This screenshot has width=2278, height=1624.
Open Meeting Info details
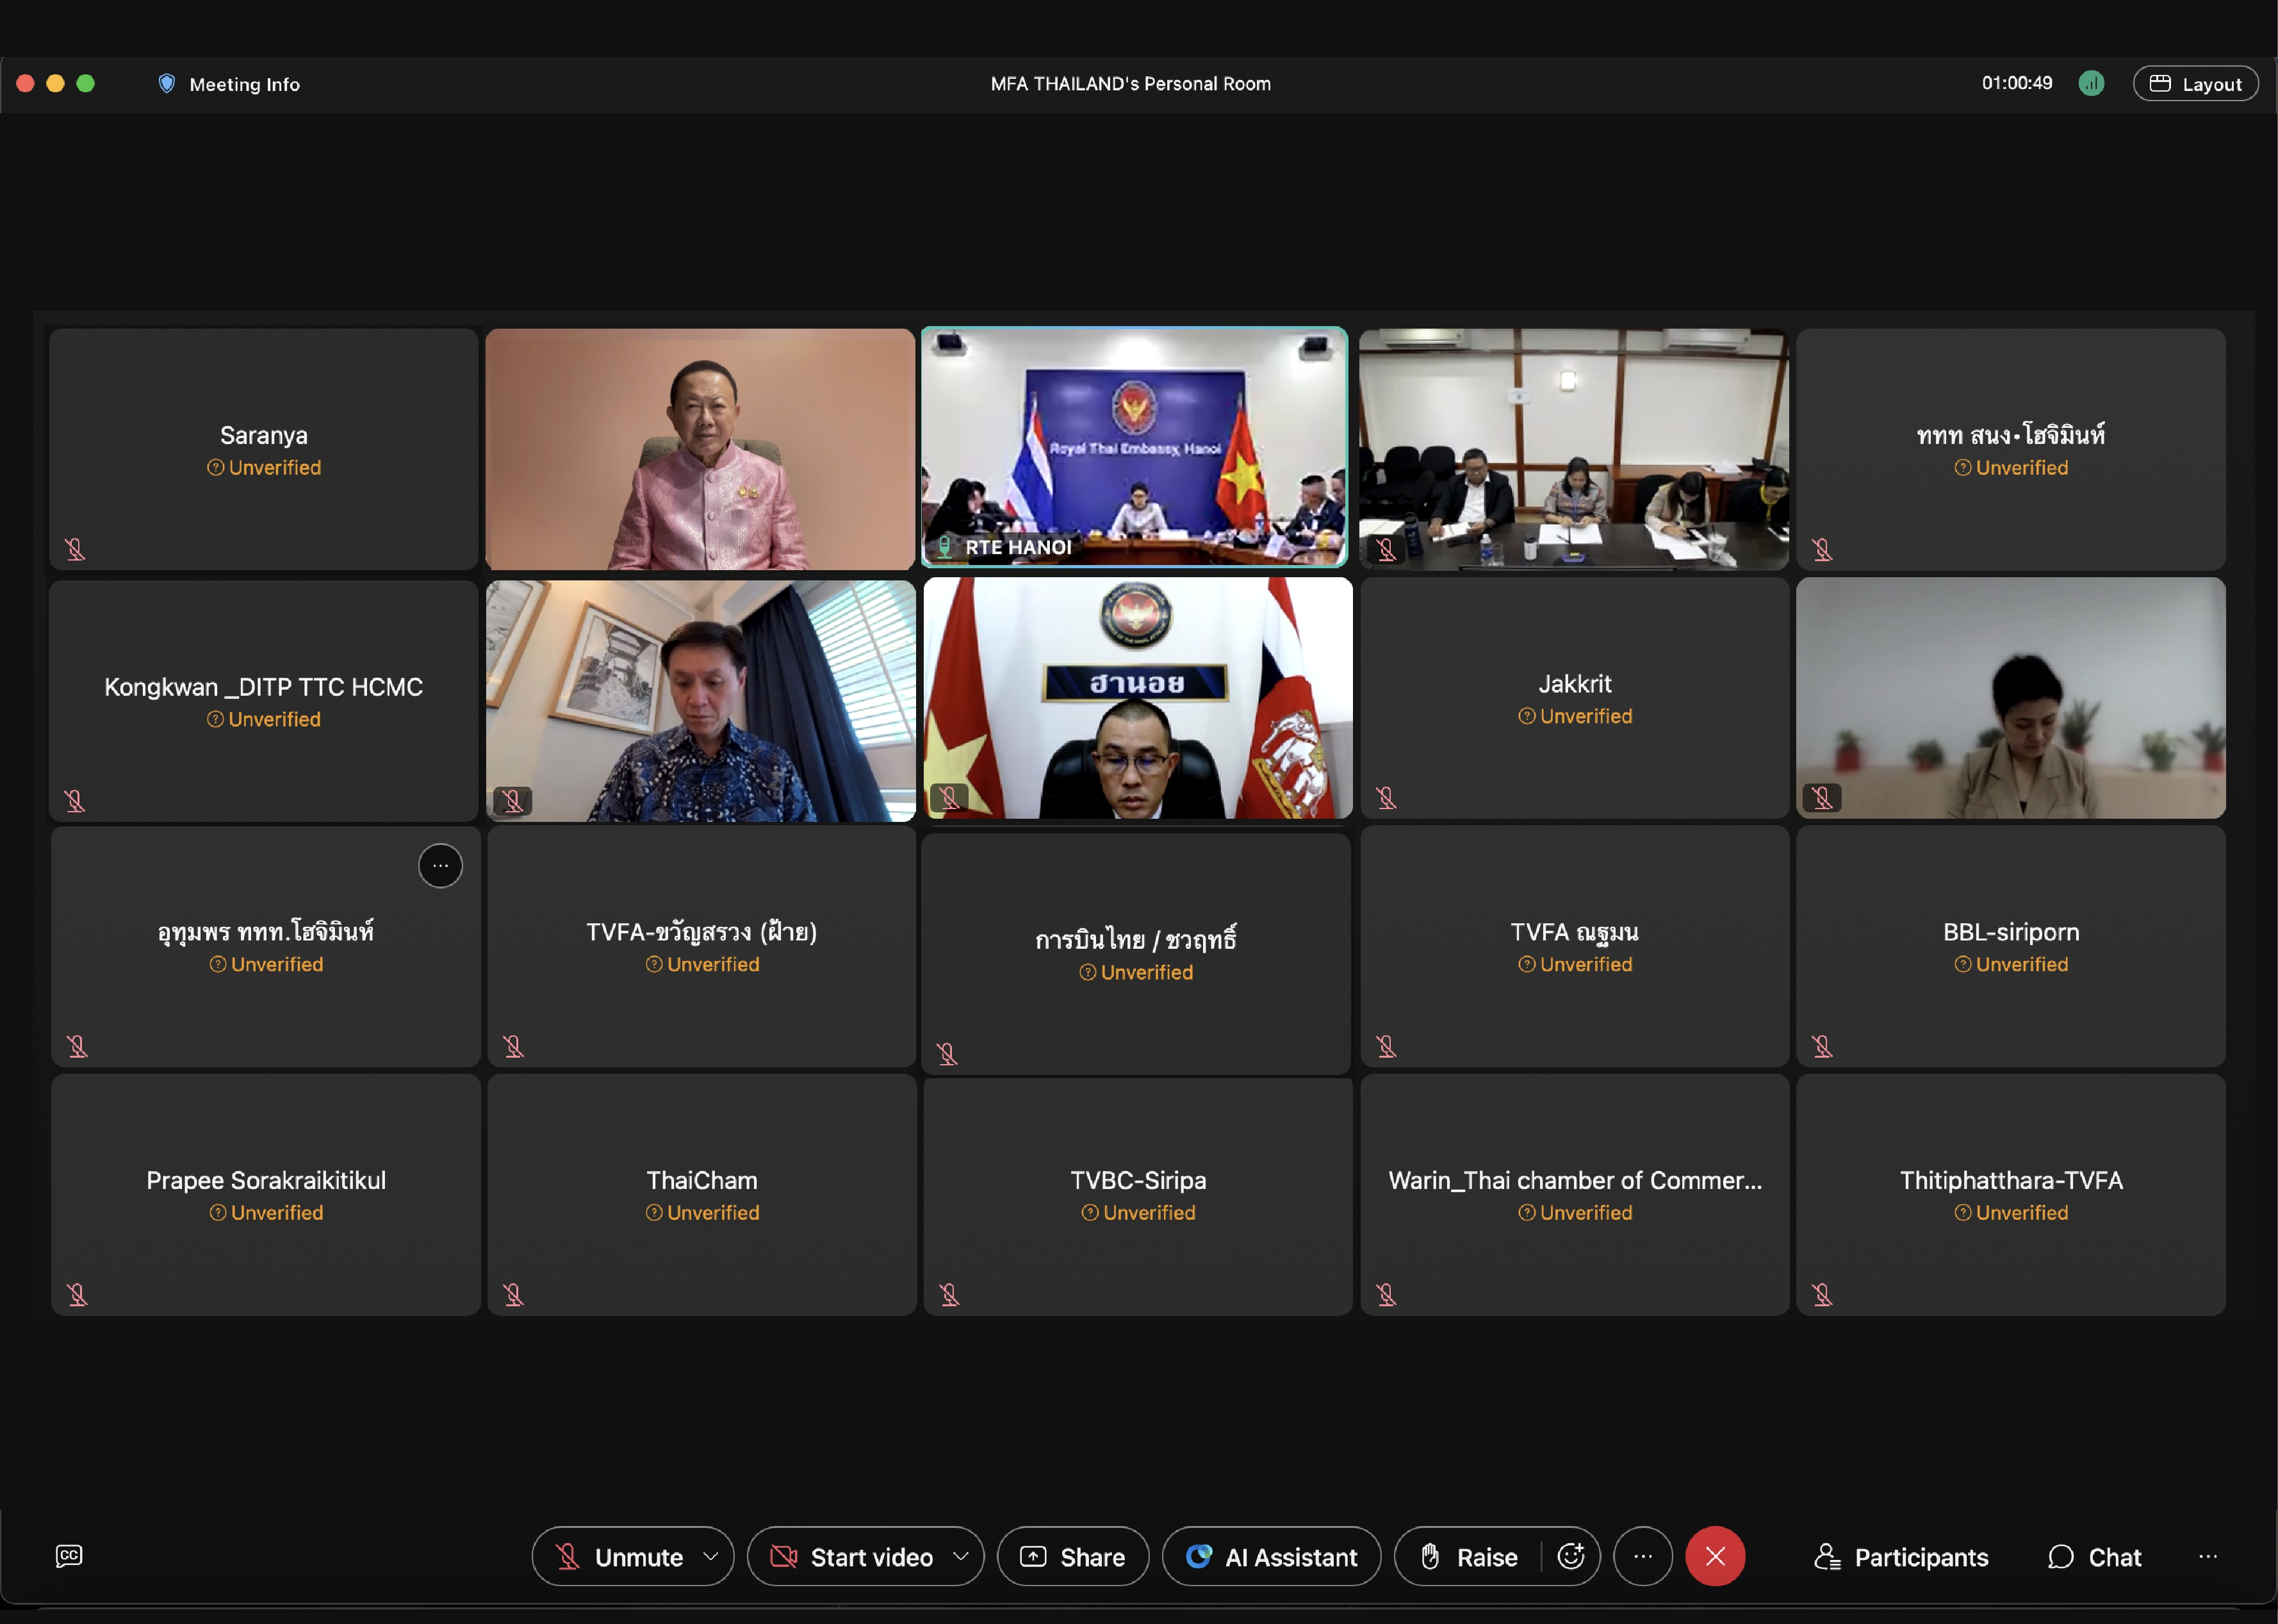(244, 84)
